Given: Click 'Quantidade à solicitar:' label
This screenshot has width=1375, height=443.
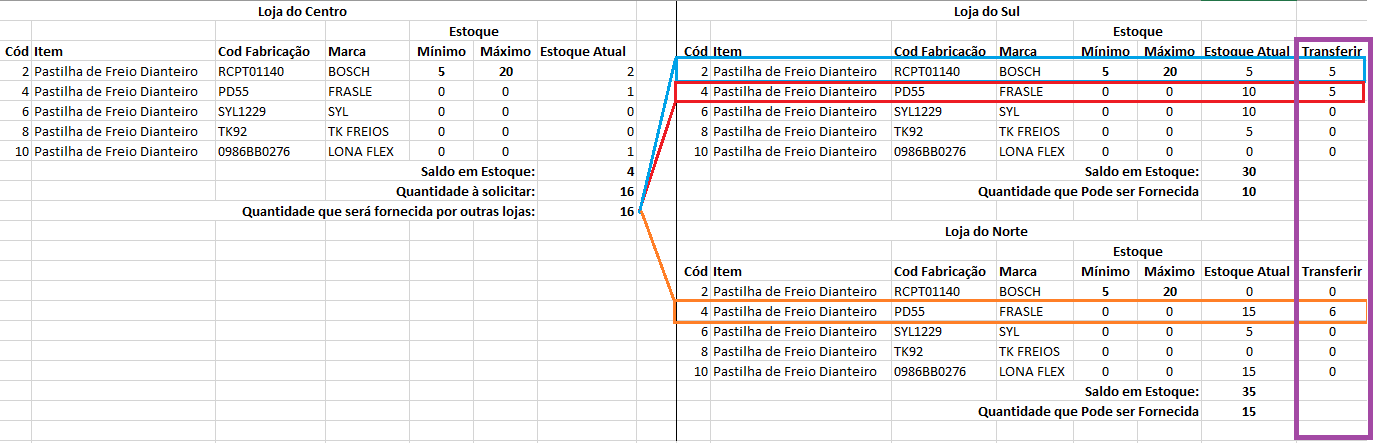Looking at the screenshot, I should 465,191.
